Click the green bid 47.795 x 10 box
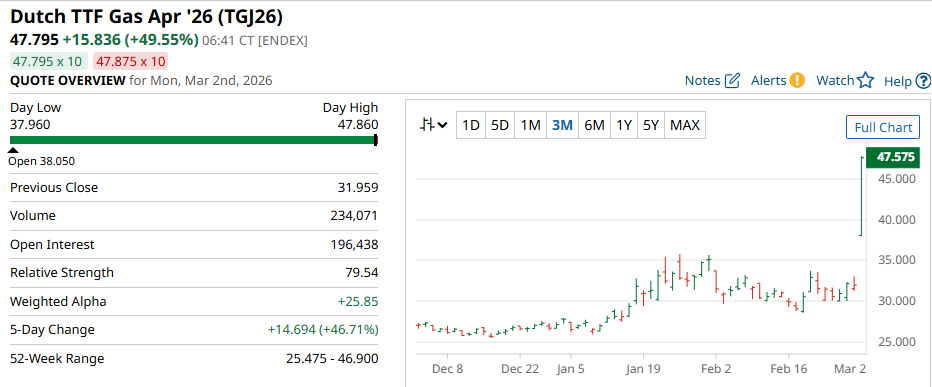The image size is (932, 387). [x=49, y=61]
